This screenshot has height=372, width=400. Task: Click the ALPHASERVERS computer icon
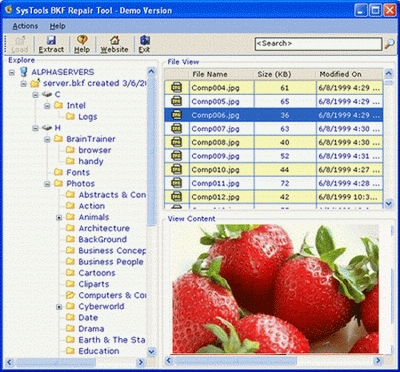[23, 72]
